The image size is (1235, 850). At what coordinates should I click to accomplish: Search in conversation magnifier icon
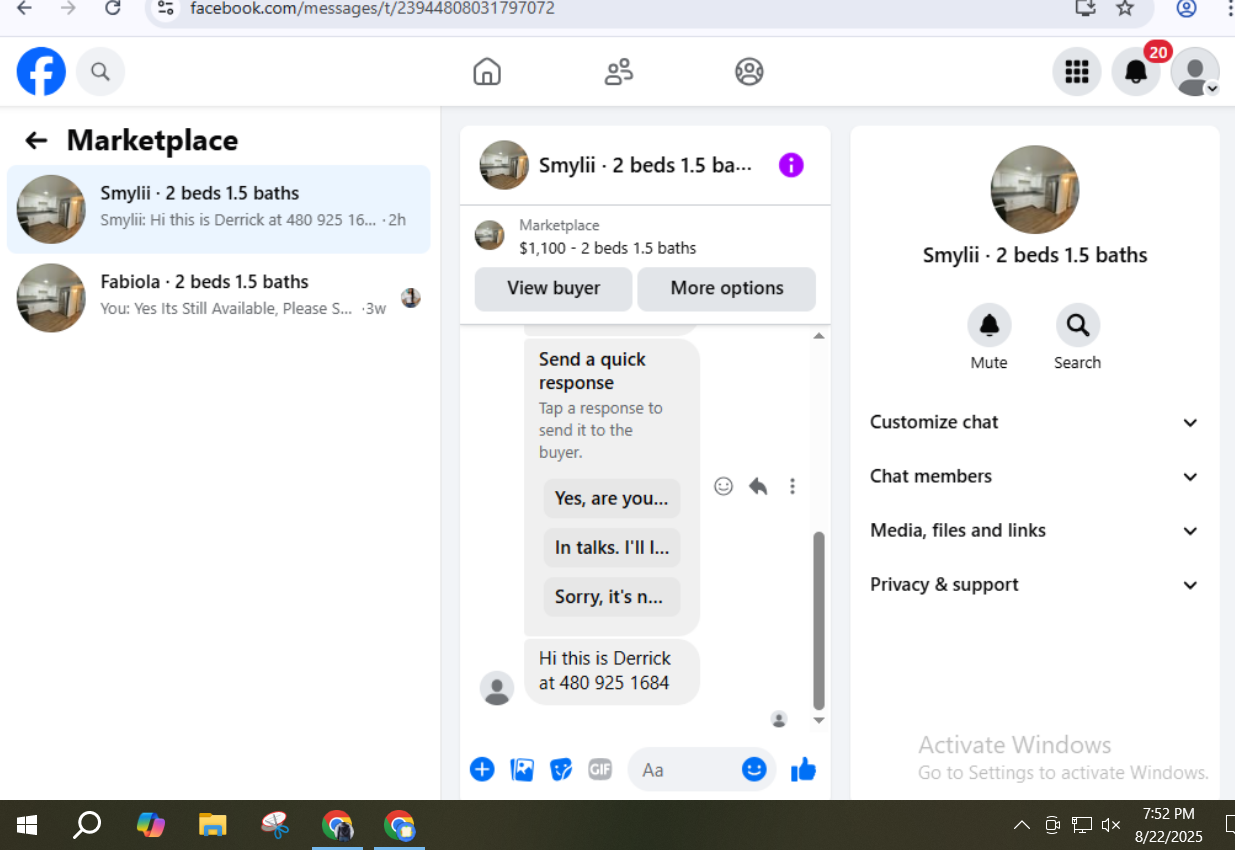(x=1078, y=325)
